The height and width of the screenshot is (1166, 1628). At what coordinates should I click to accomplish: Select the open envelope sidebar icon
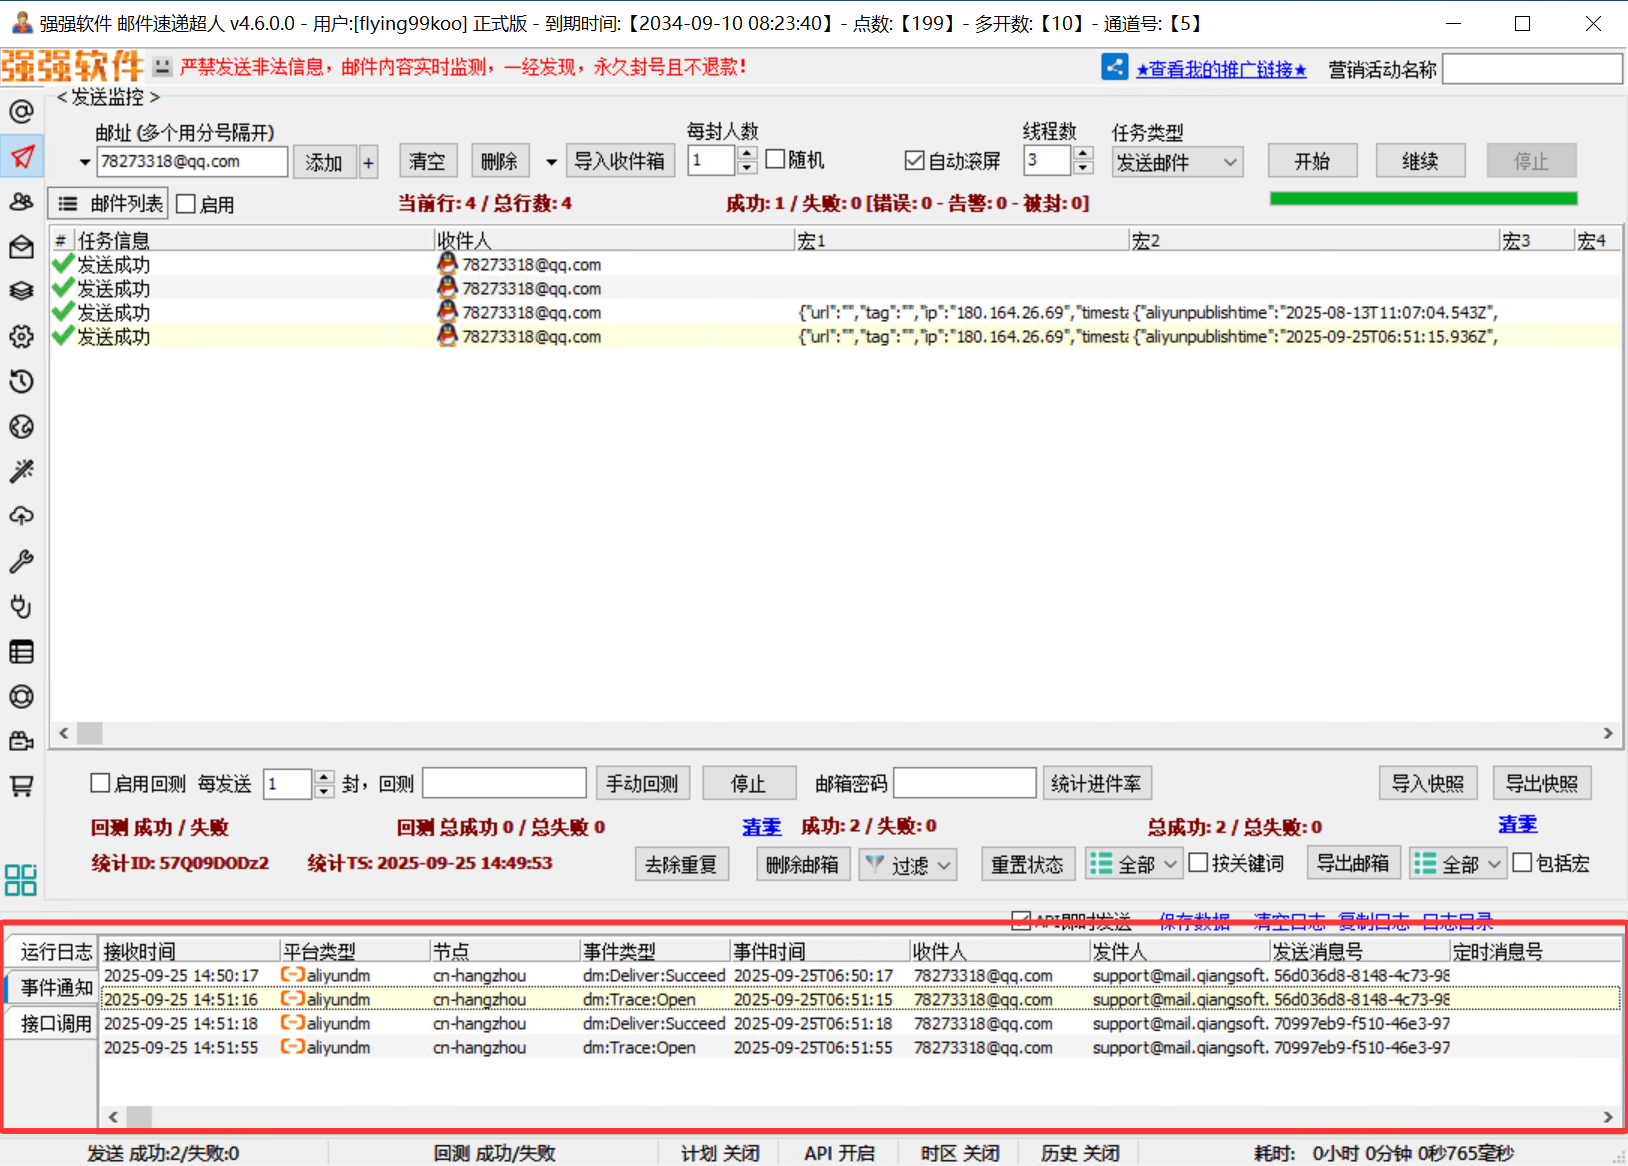pos(21,247)
